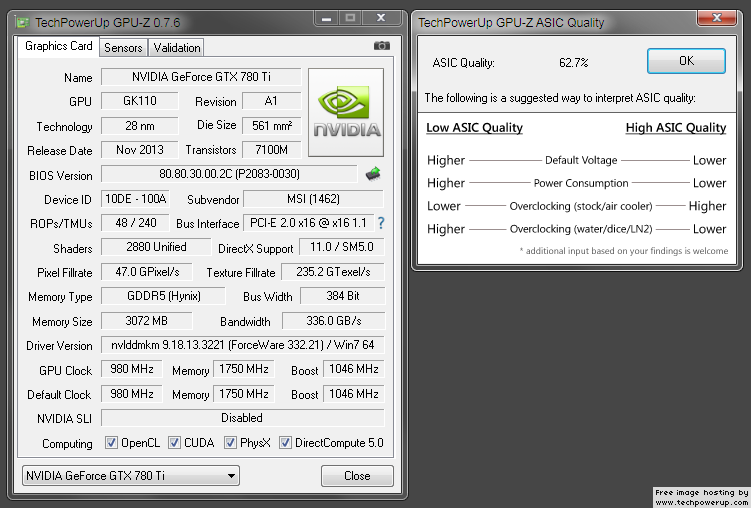
Task: Click the Texture Fillrate field 235.2 GTexel/s
Action: [333, 272]
